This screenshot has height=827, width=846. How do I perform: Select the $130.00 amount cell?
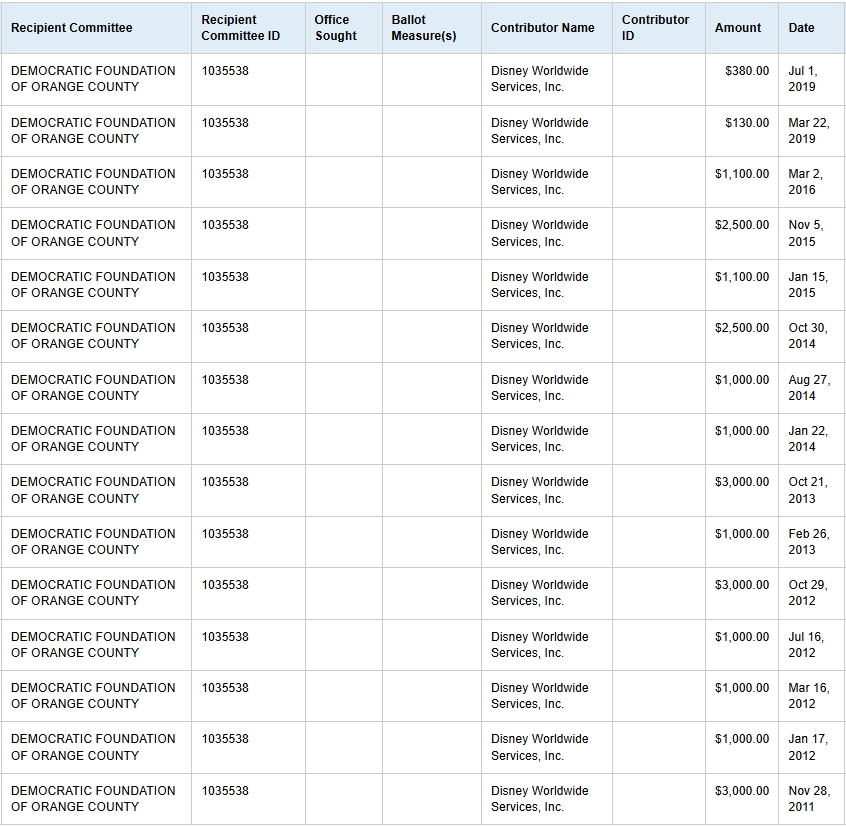coord(747,123)
